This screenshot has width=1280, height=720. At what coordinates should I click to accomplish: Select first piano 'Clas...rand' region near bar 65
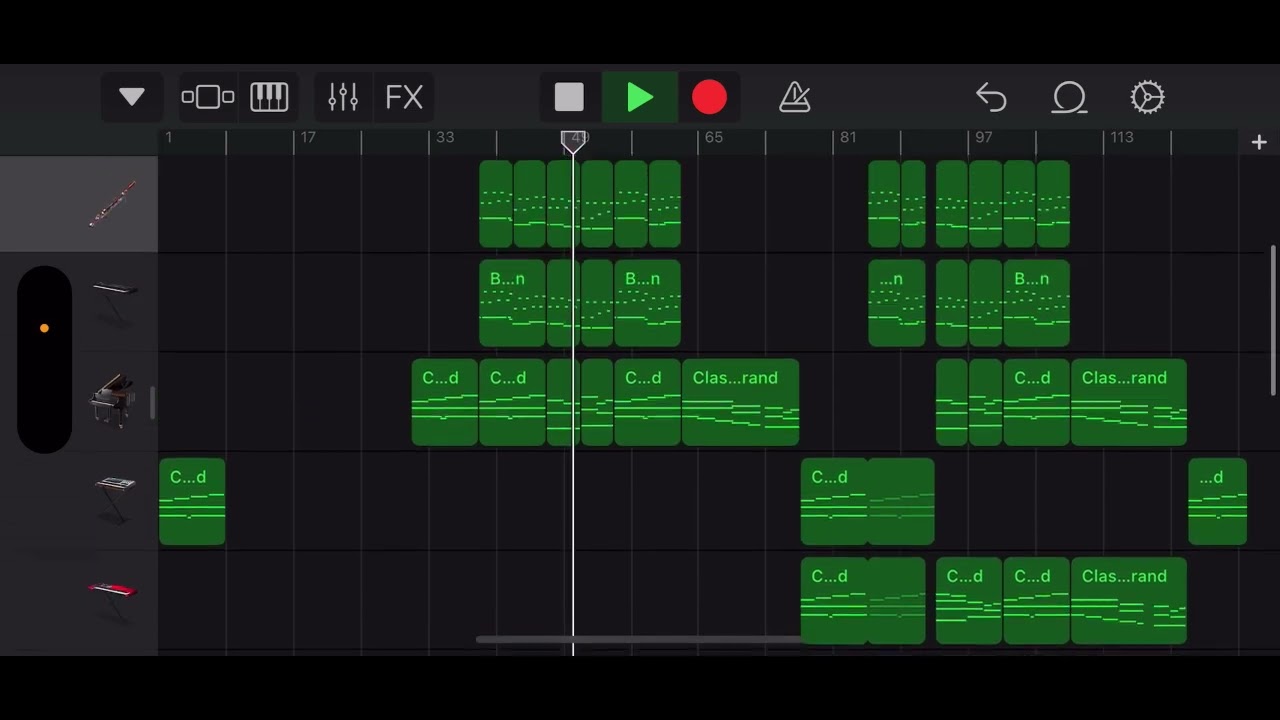[x=740, y=403]
